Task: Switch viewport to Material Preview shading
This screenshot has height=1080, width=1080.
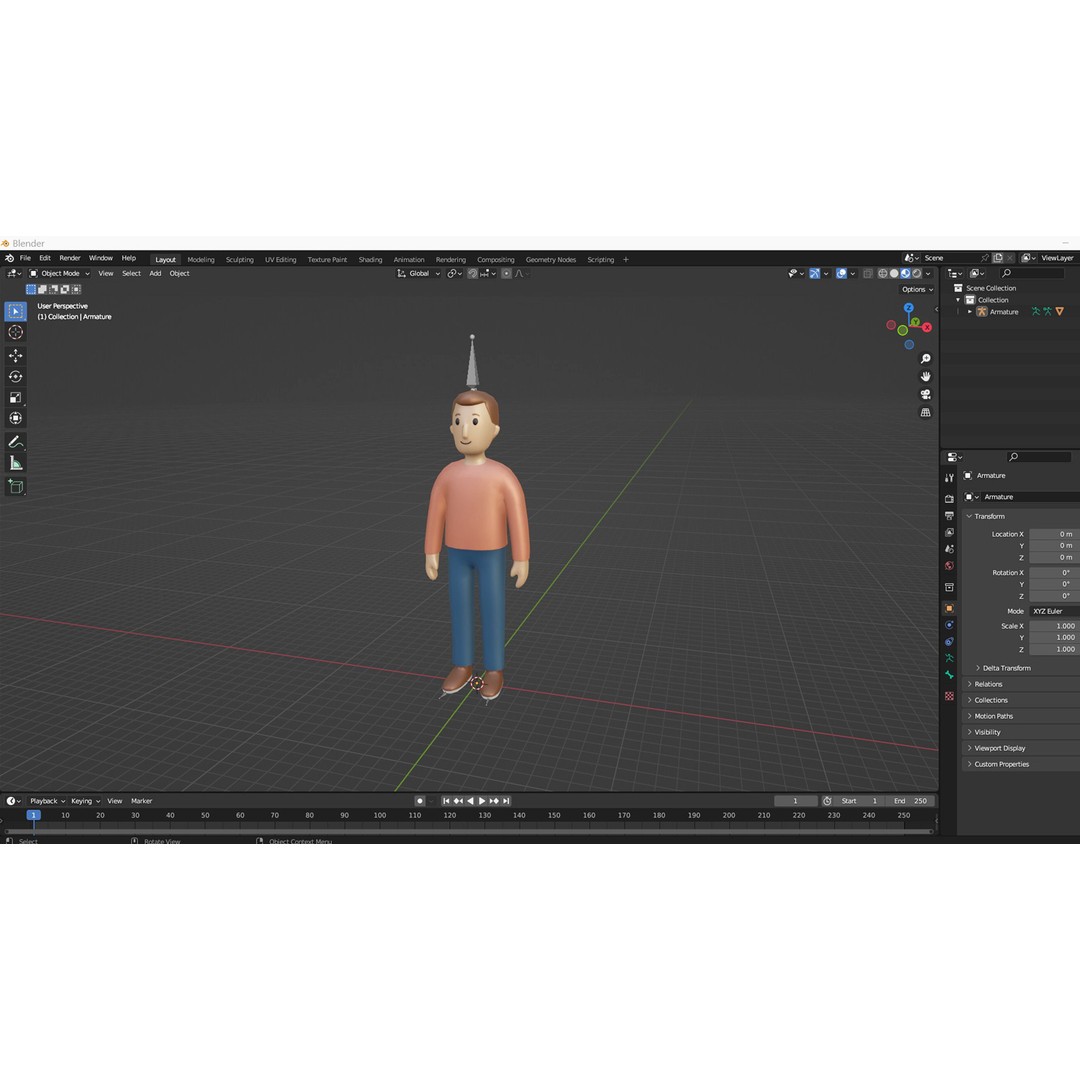Action: pyautogui.click(x=904, y=273)
